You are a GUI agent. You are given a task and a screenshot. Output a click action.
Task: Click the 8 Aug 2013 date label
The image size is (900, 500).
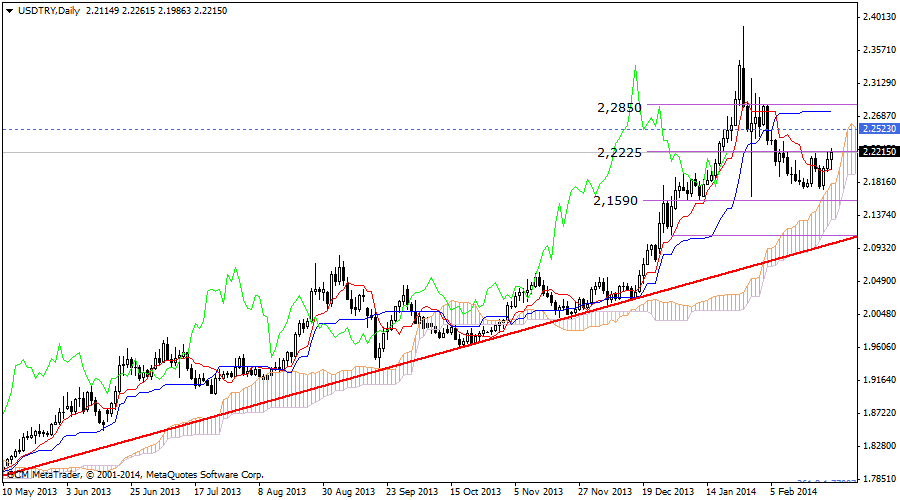pyautogui.click(x=282, y=491)
